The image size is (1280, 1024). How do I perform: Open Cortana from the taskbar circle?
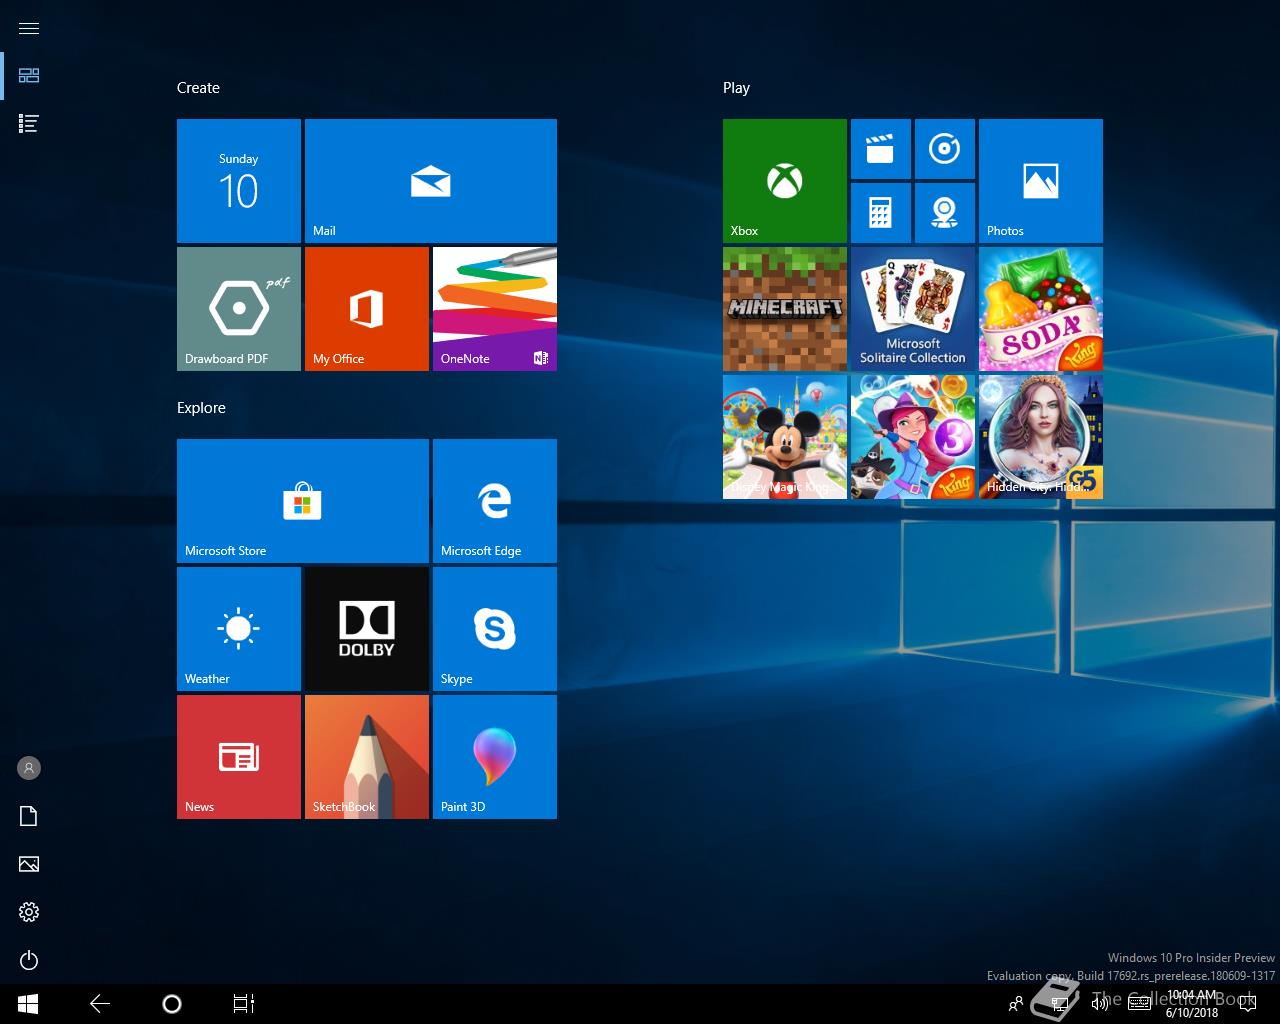click(171, 1004)
